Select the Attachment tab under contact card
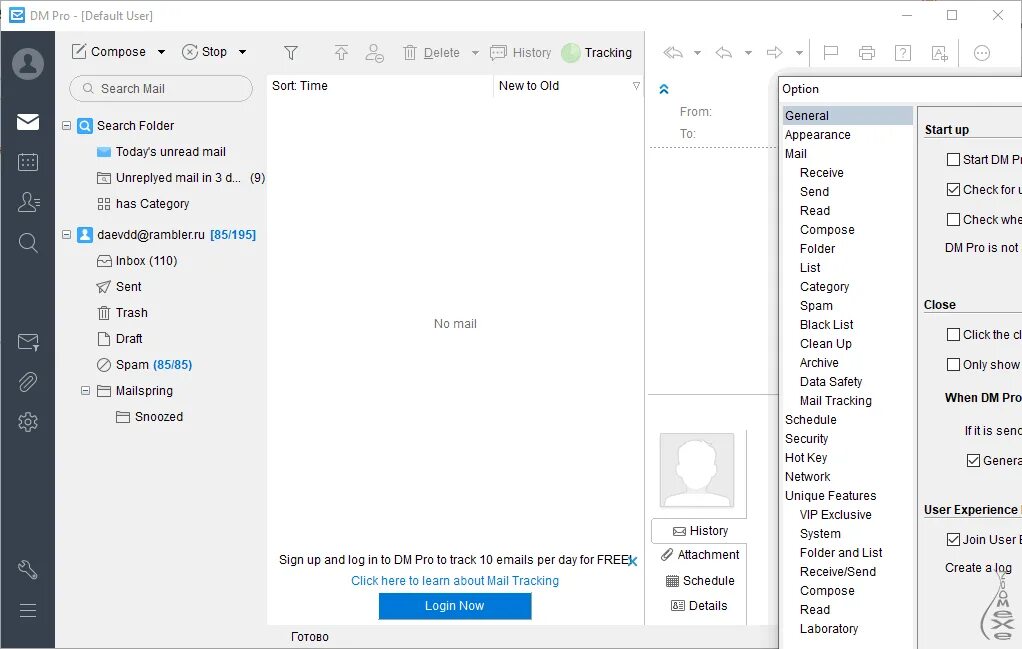This screenshot has width=1022, height=649. pyautogui.click(x=699, y=555)
